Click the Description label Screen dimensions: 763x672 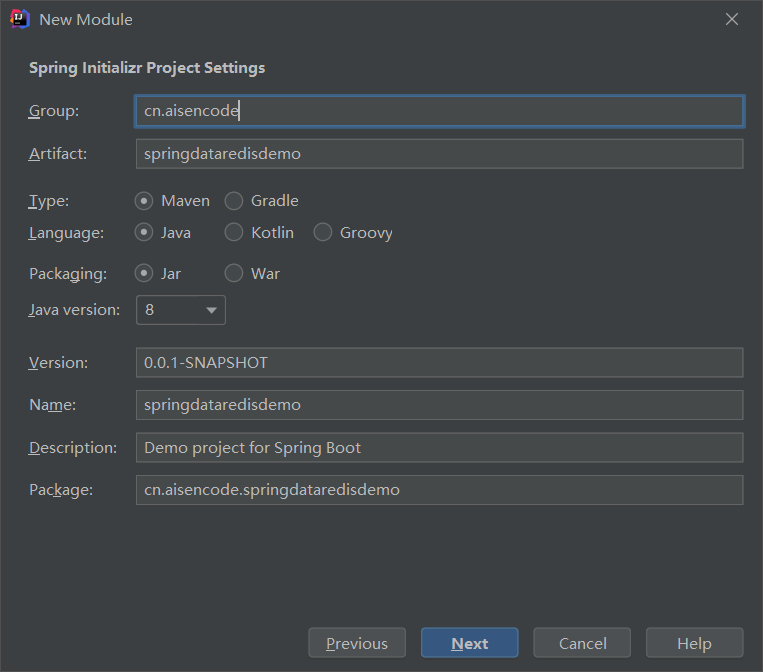click(73, 448)
